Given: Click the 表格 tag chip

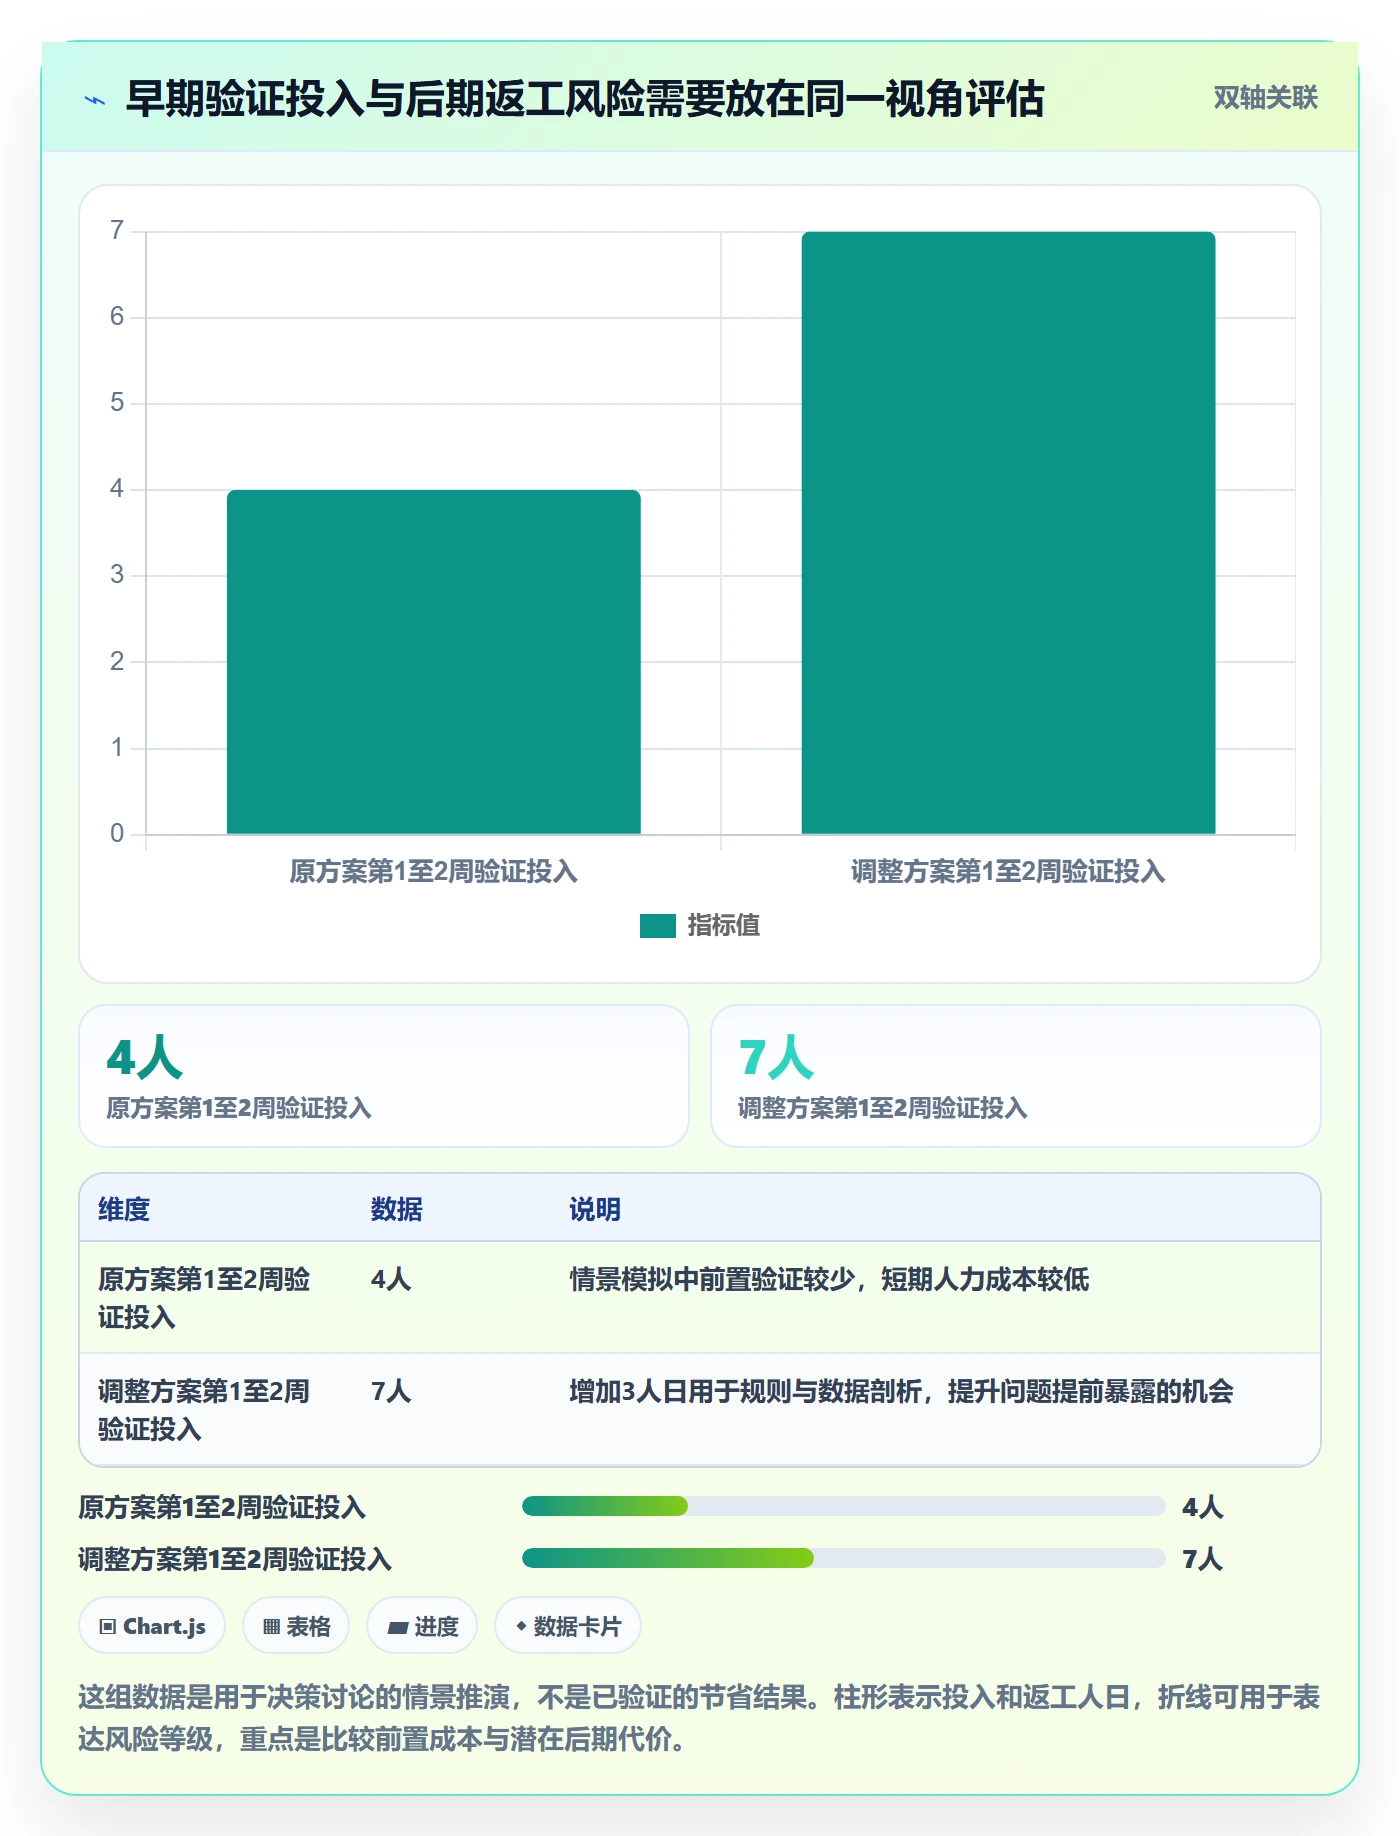Looking at the screenshot, I should coord(296,1626).
